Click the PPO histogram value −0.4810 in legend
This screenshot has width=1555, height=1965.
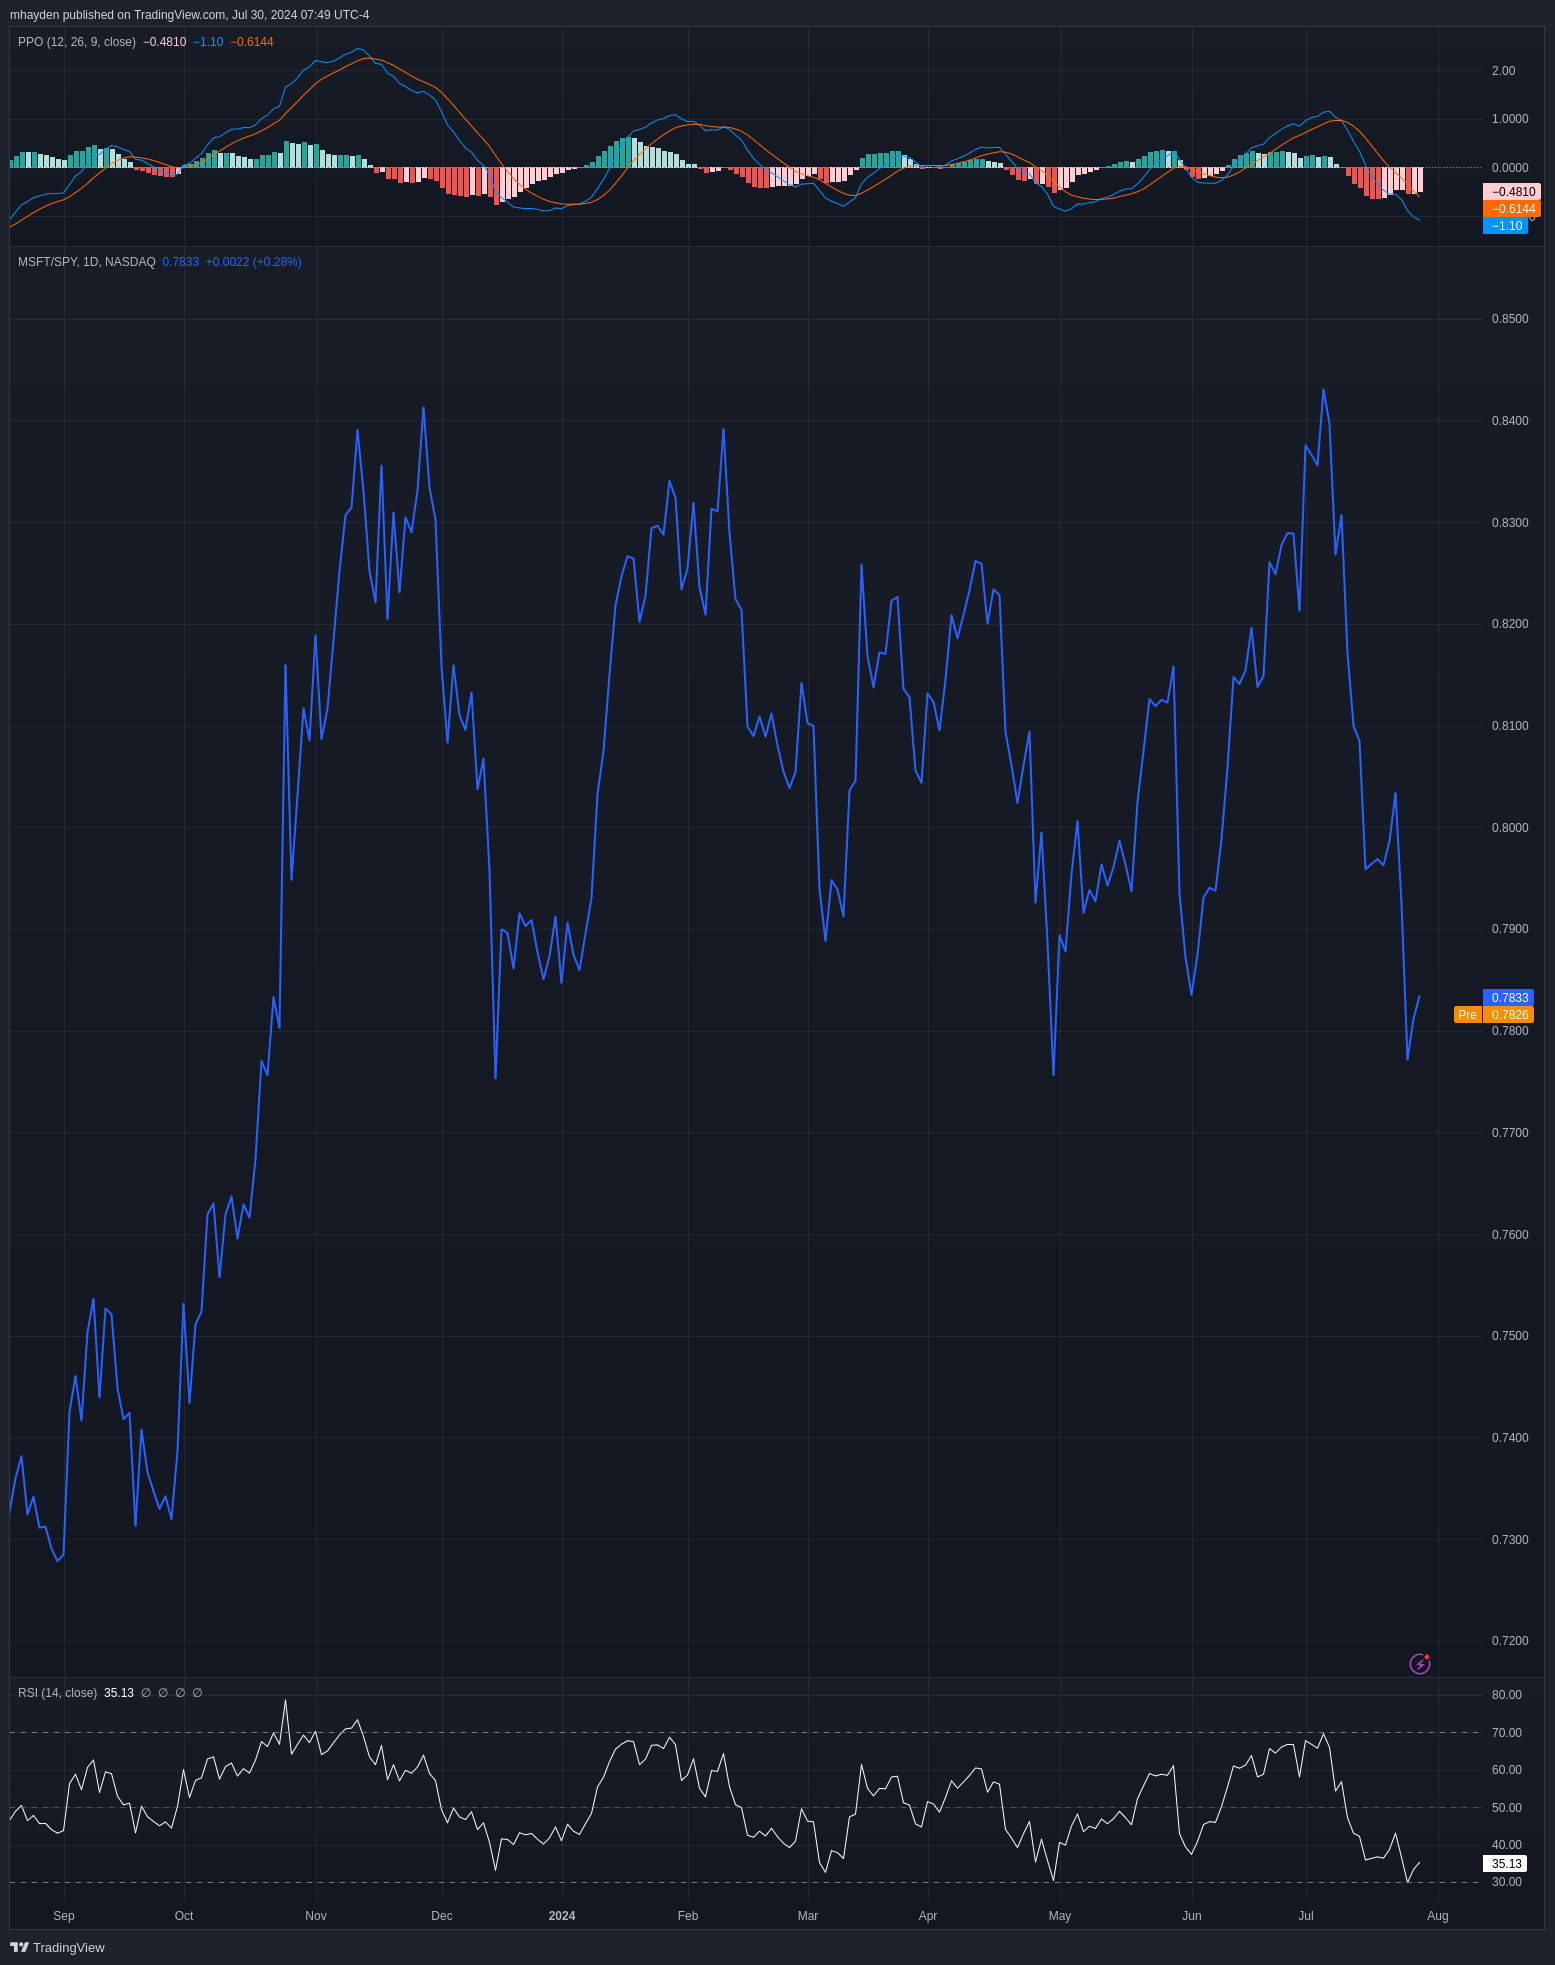pos(164,42)
